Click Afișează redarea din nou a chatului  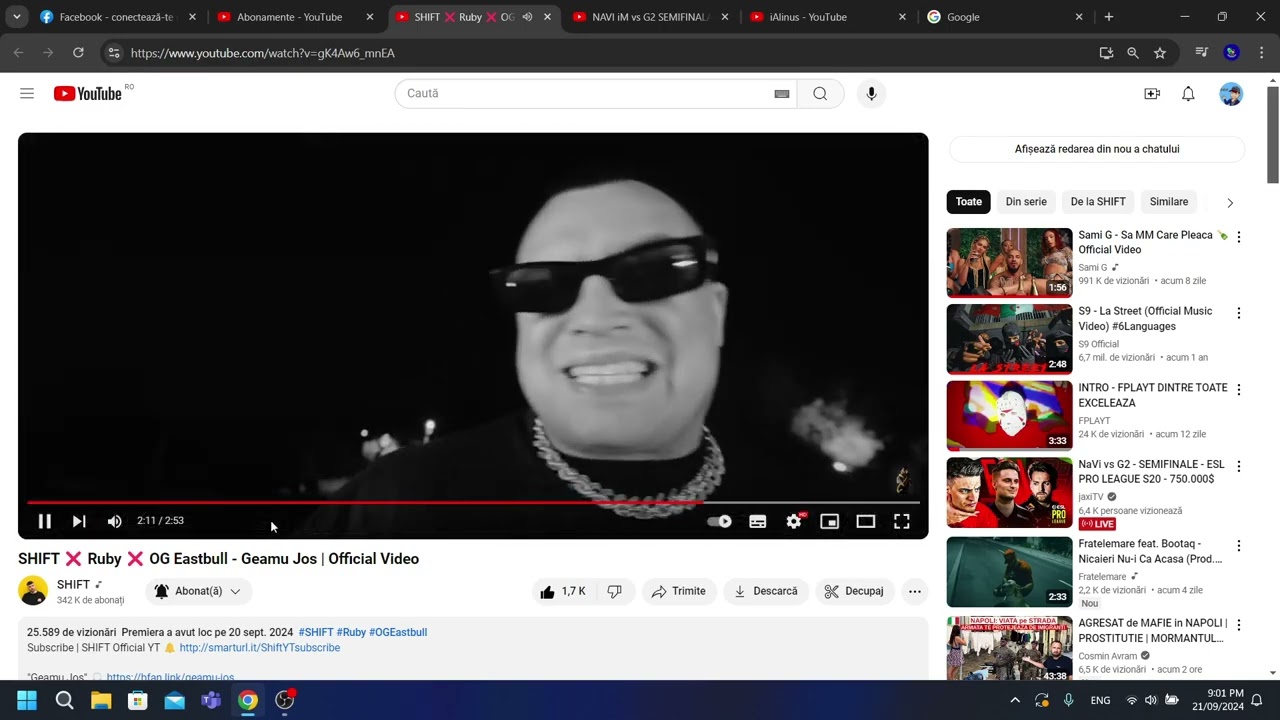1097,149
